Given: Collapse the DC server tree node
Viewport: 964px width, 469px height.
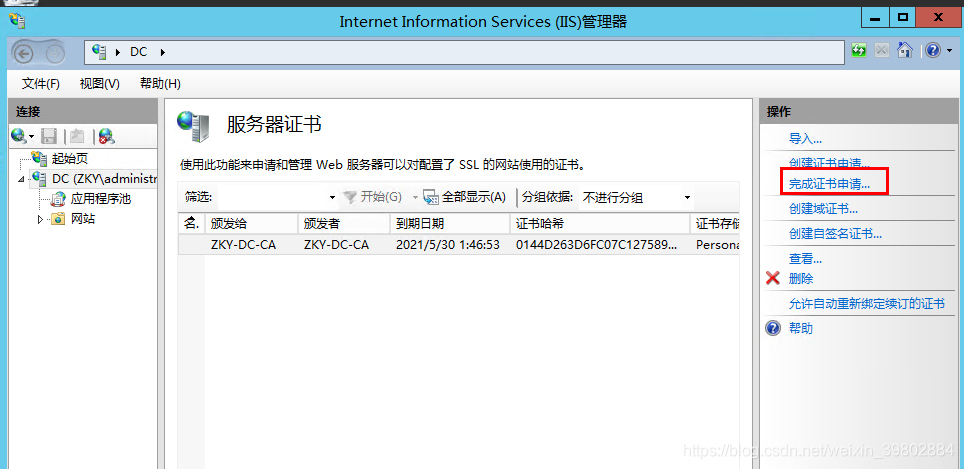Looking at the screenshot, I should (22, 179).
